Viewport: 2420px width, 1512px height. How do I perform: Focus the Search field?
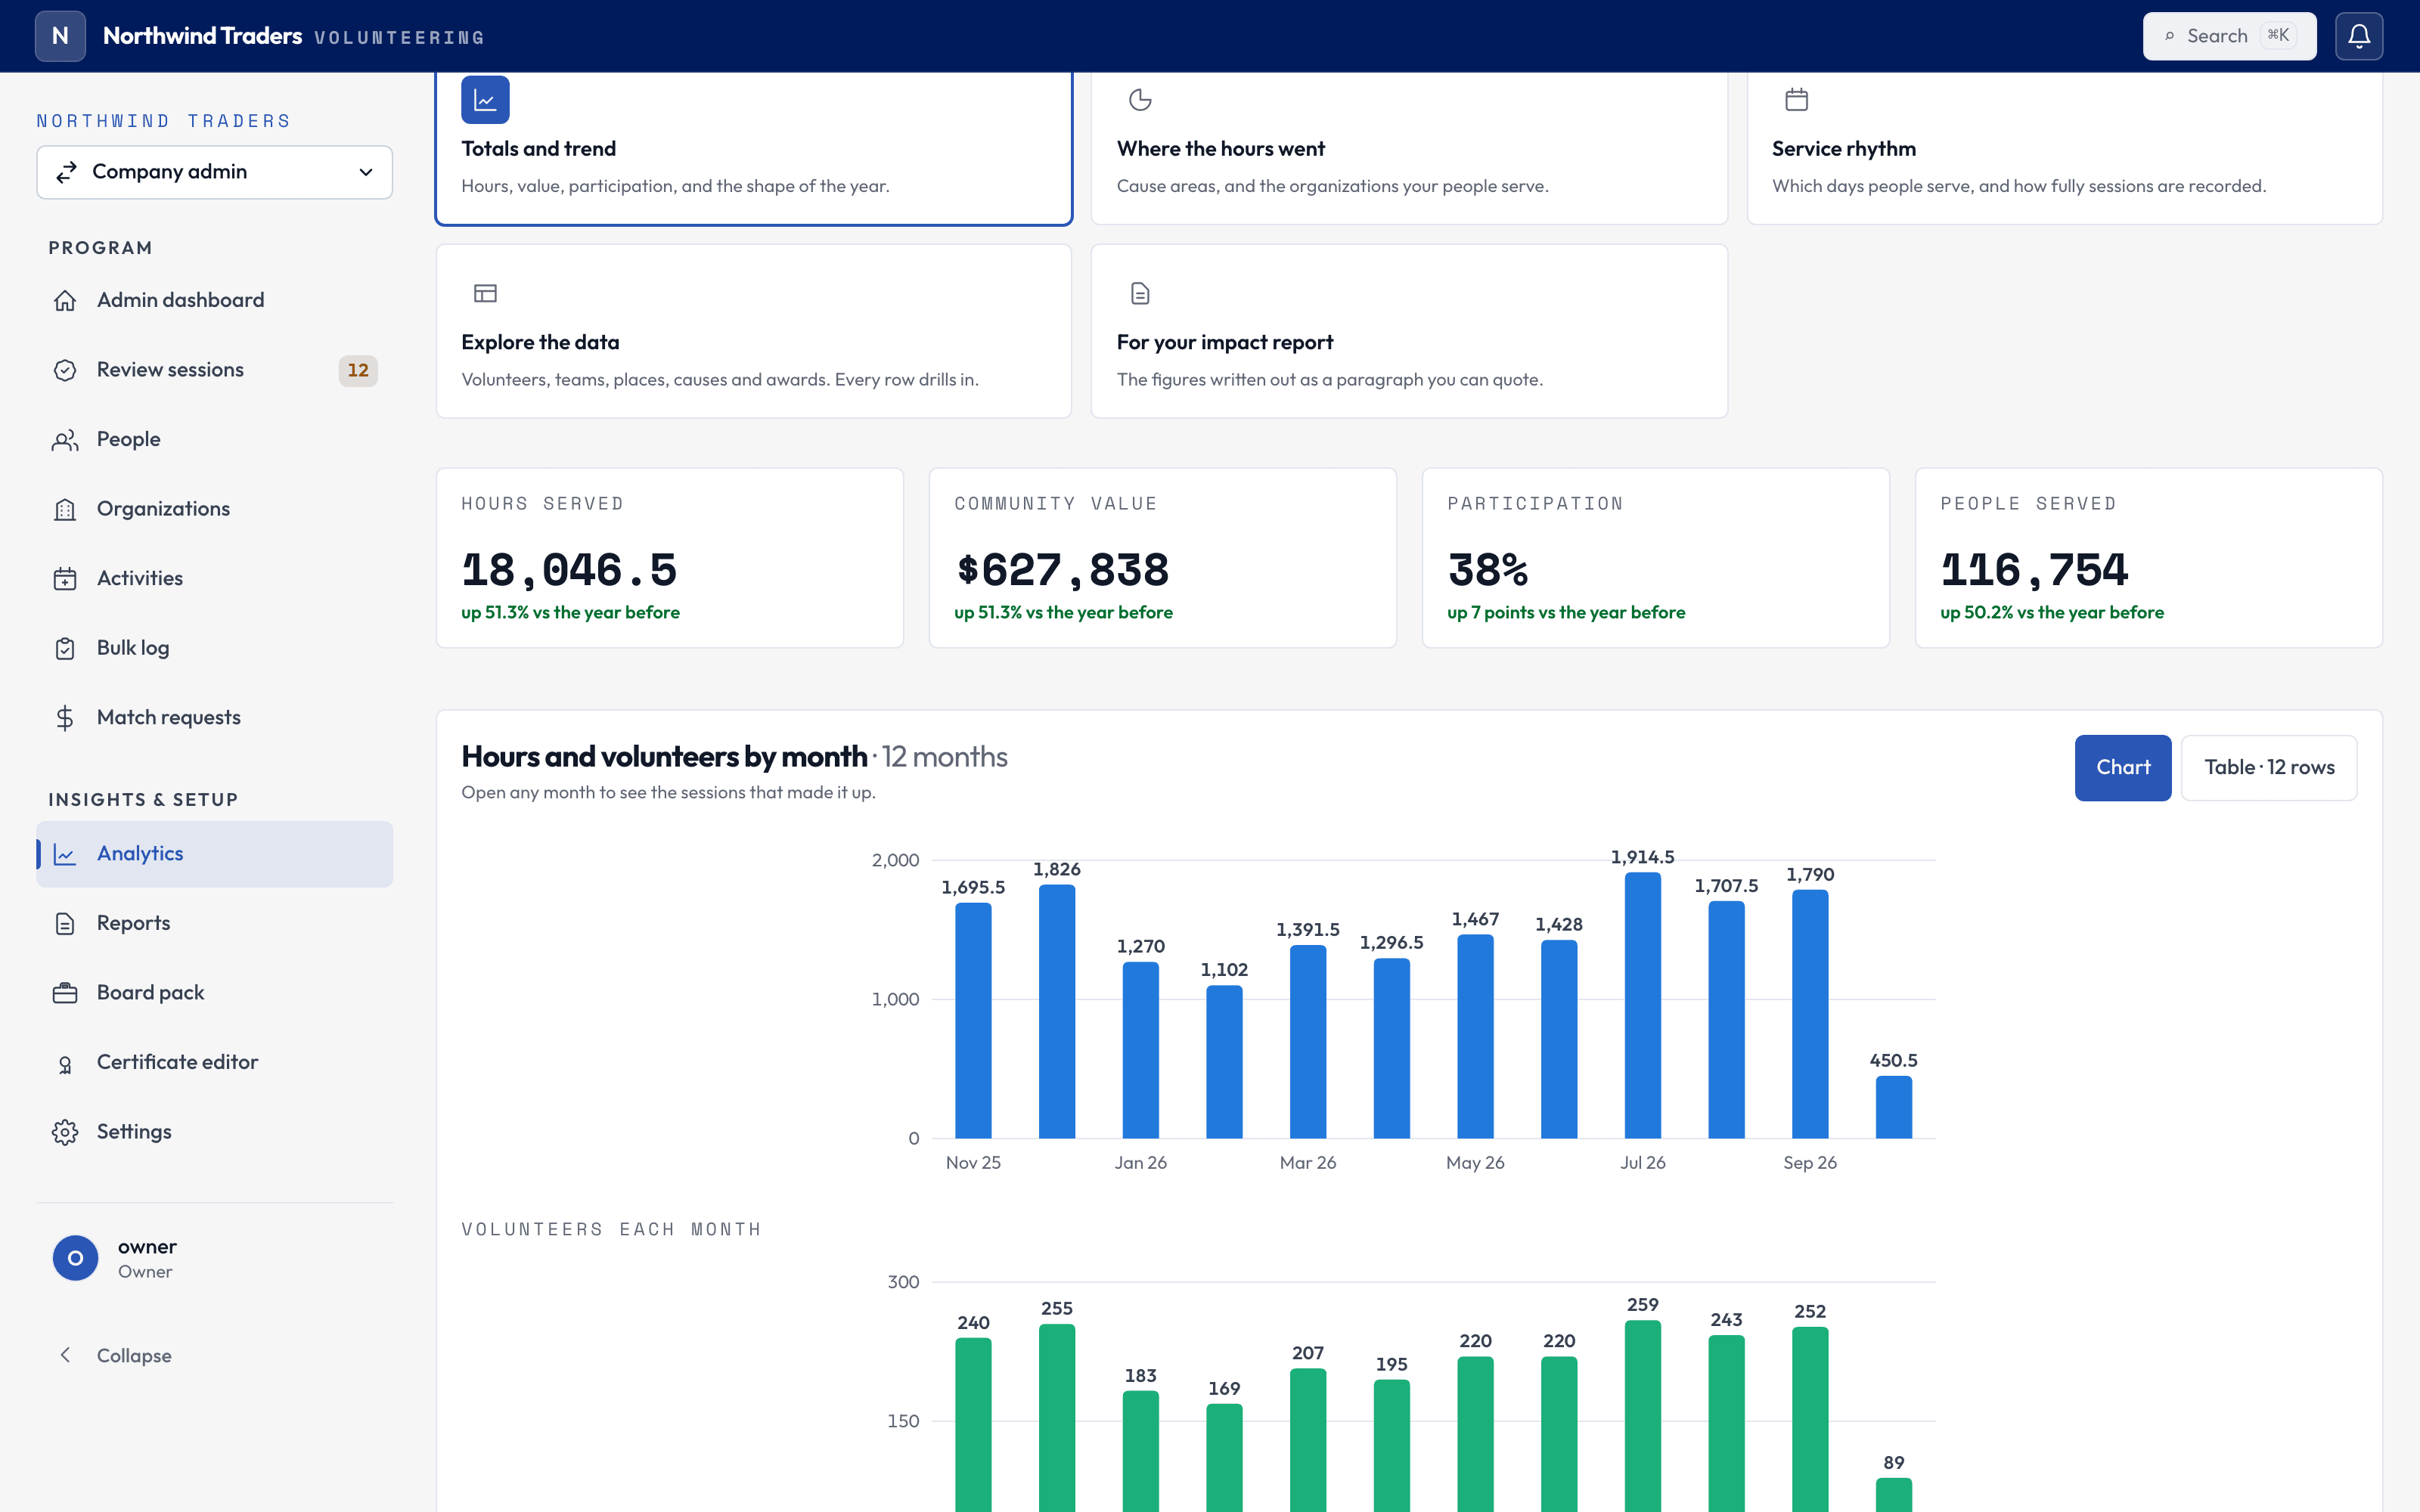[x=2229, y=36]
